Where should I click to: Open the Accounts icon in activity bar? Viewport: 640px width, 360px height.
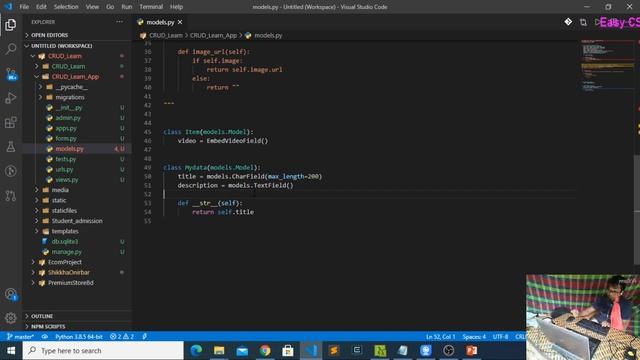coord(11,294)
